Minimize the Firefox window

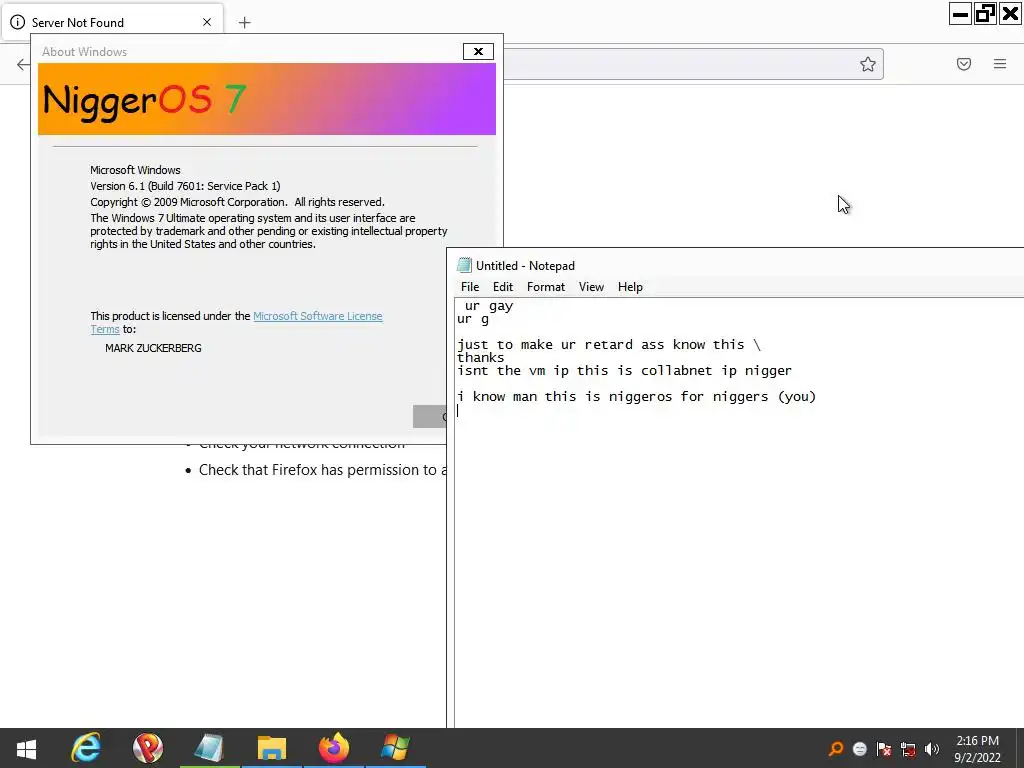[x=960, y=14]
